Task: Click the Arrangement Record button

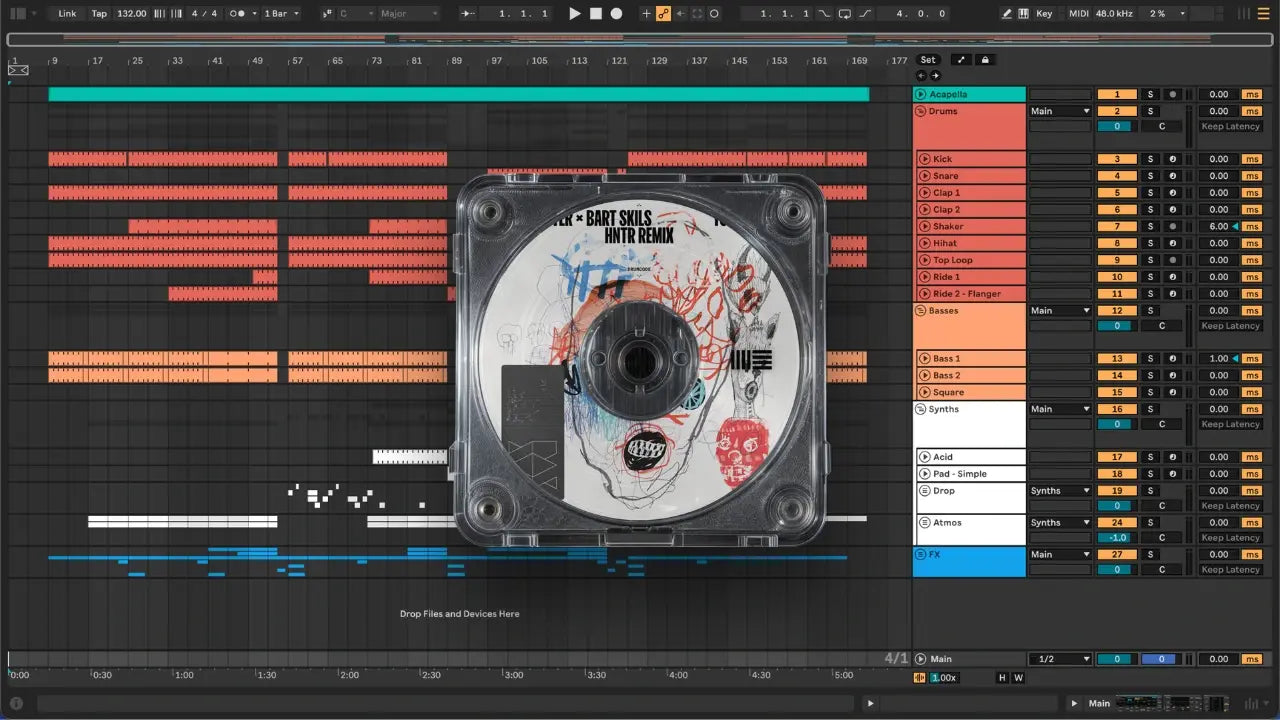Action: coord(616,14)
